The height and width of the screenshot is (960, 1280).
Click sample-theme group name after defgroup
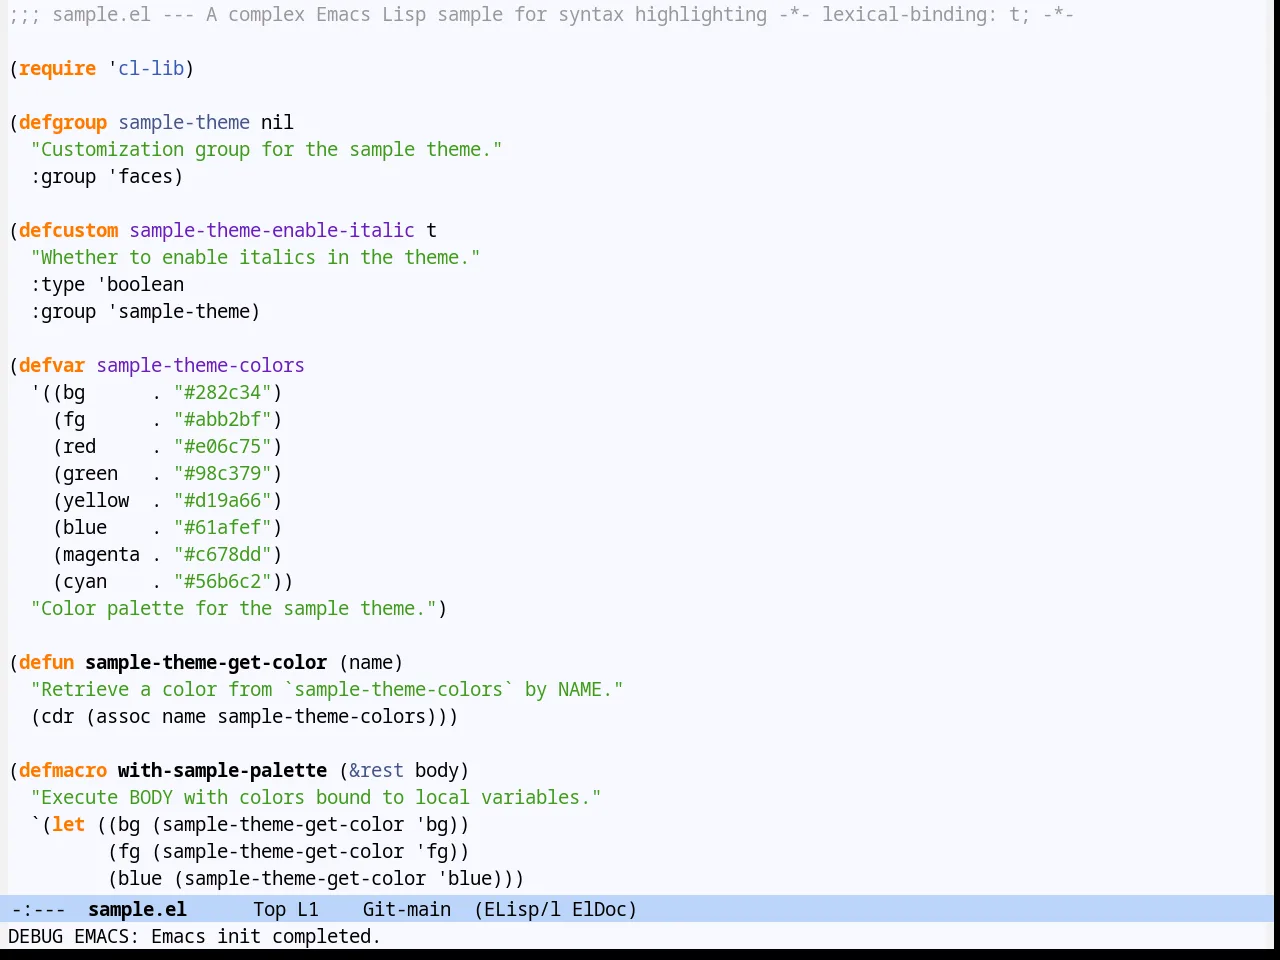[x=184, y=122]
